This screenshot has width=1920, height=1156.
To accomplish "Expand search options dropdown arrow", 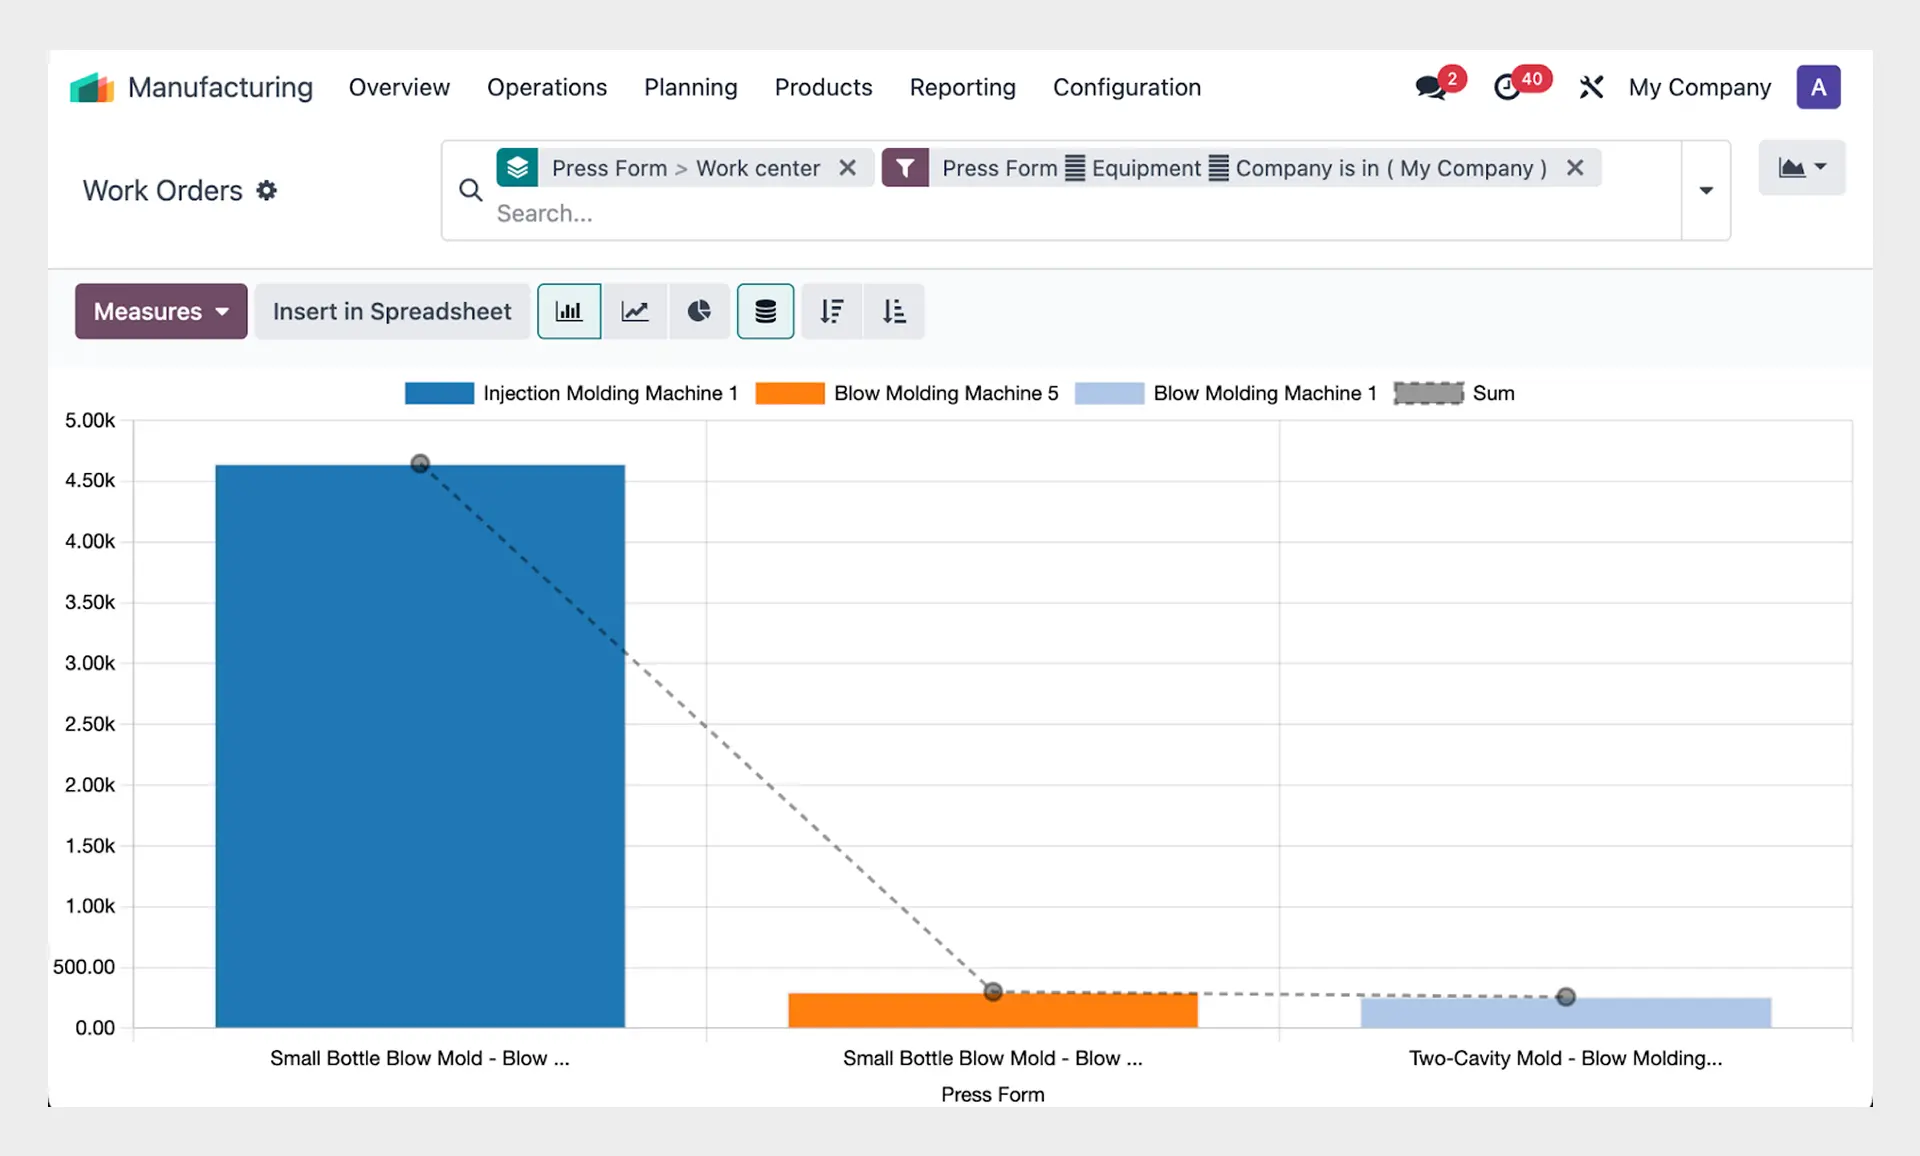I will [x=1706, y=190].
